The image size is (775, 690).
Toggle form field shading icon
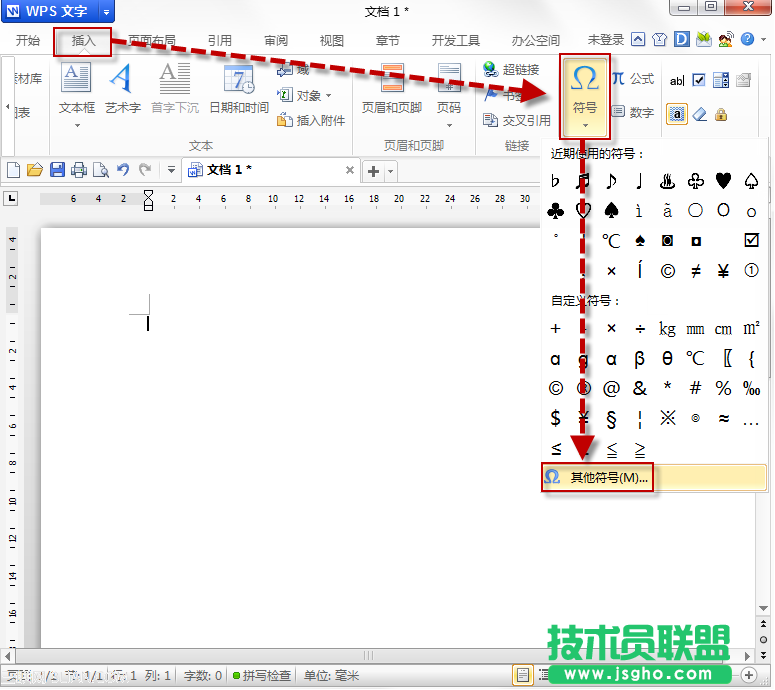coord(677,115)
